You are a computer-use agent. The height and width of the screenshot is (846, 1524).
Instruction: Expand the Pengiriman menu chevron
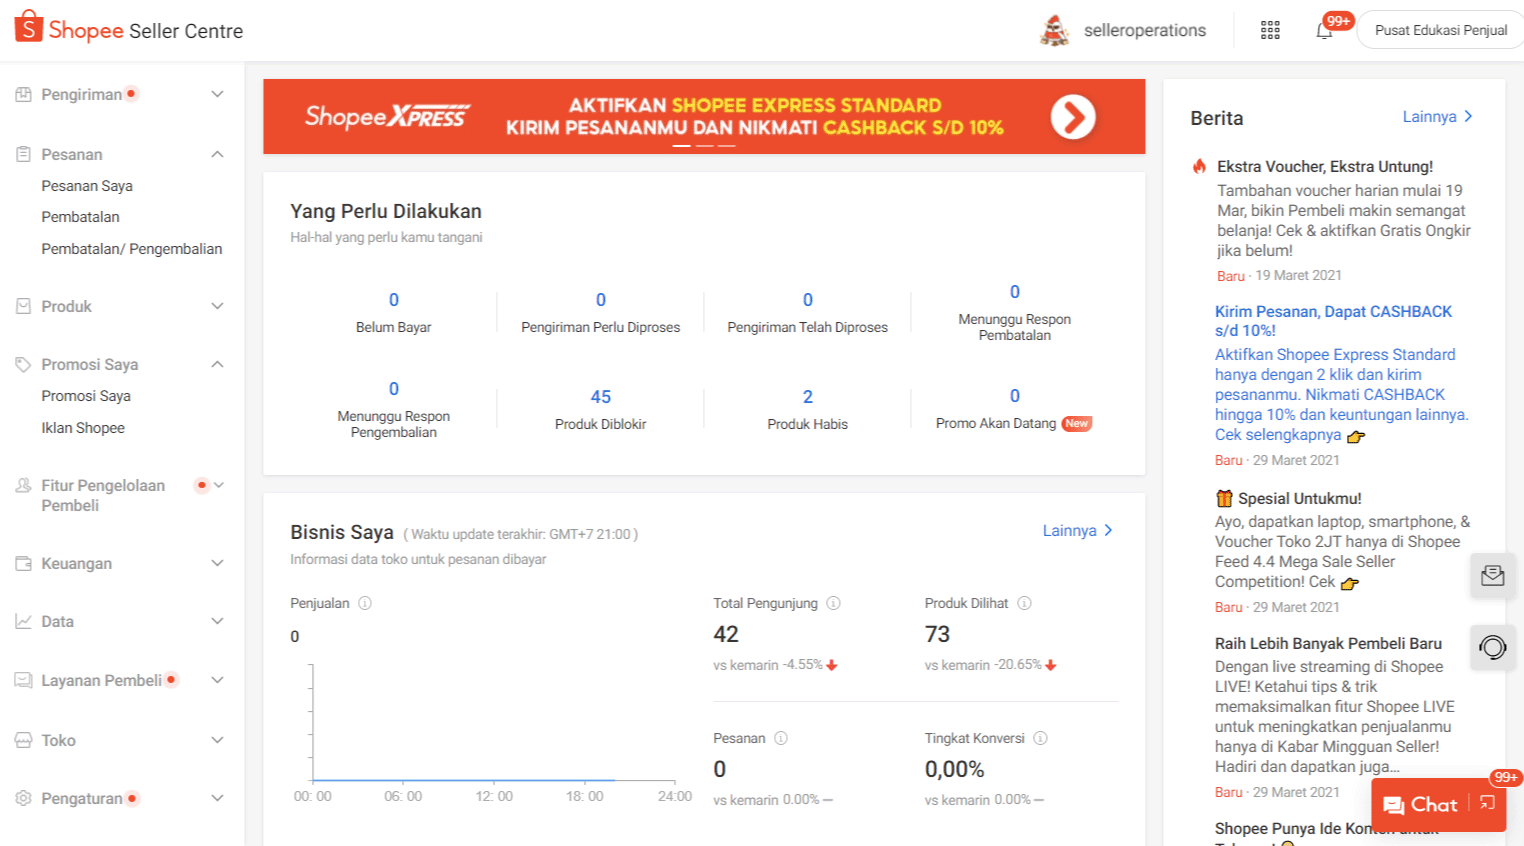coord(217,94)
